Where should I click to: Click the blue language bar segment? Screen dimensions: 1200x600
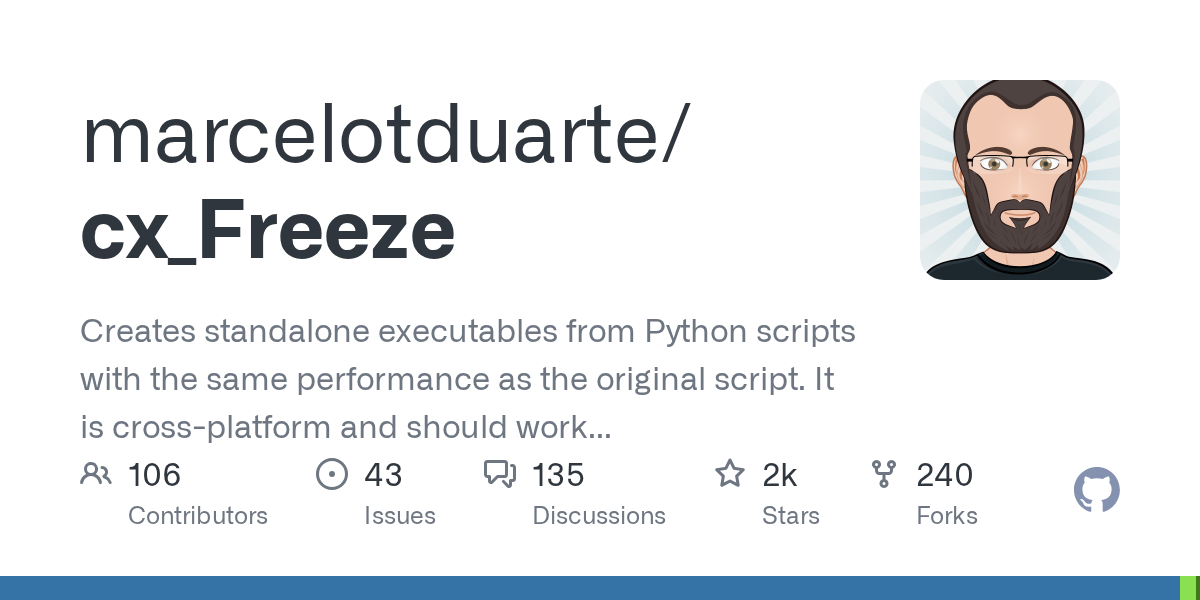tap(590, 588)
